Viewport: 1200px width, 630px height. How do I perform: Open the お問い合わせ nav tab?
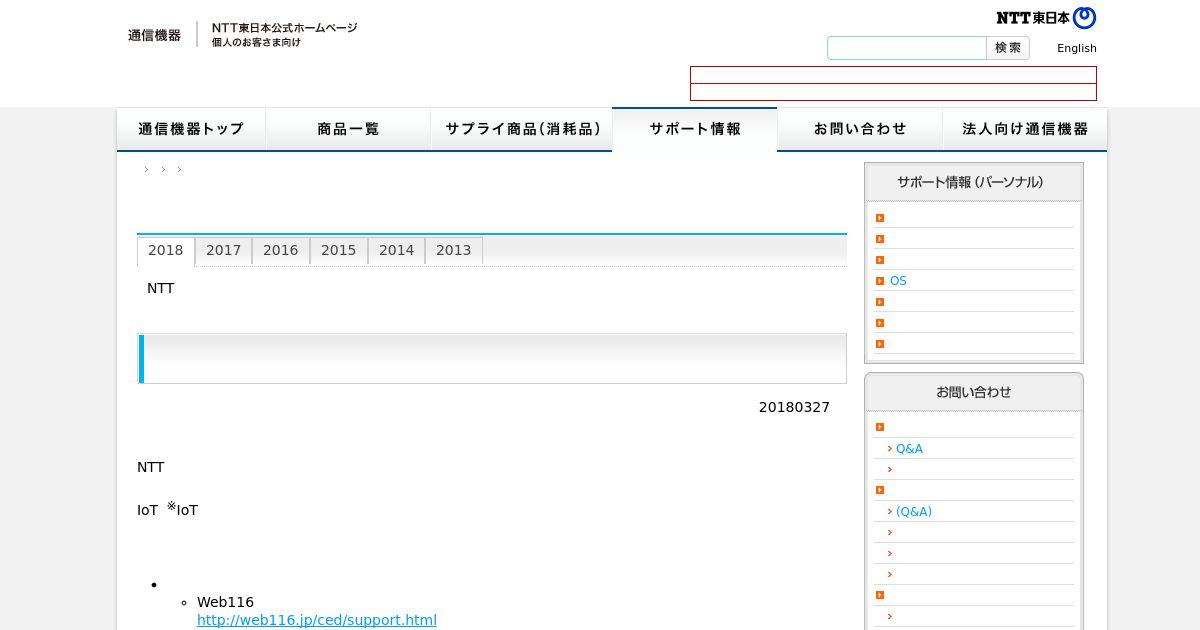pyautogui.click(x=860, y=129)
